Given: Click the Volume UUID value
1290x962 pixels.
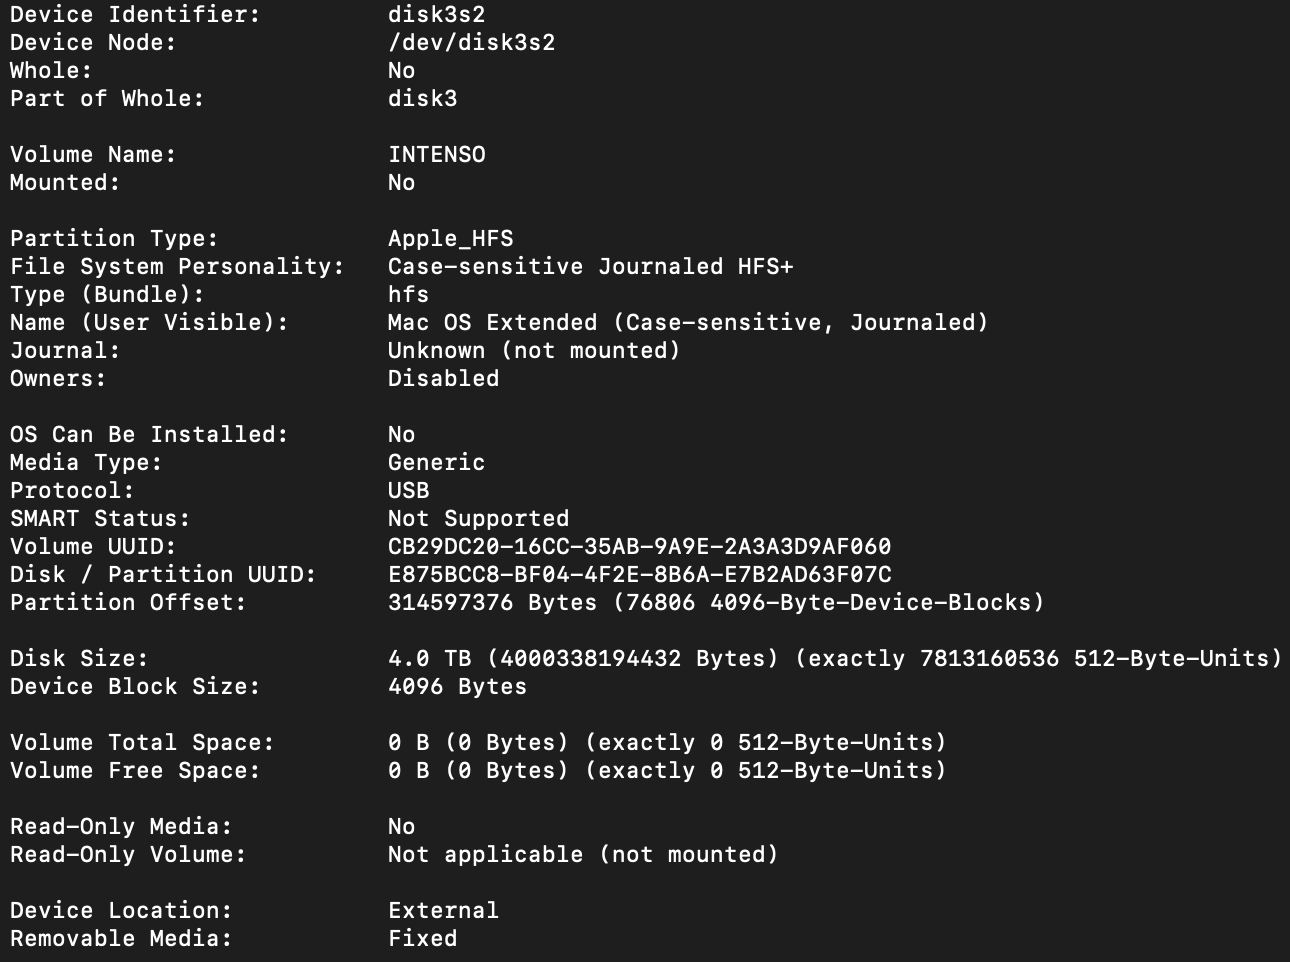Looking at the screenshot, I should [x=639, y=547].
